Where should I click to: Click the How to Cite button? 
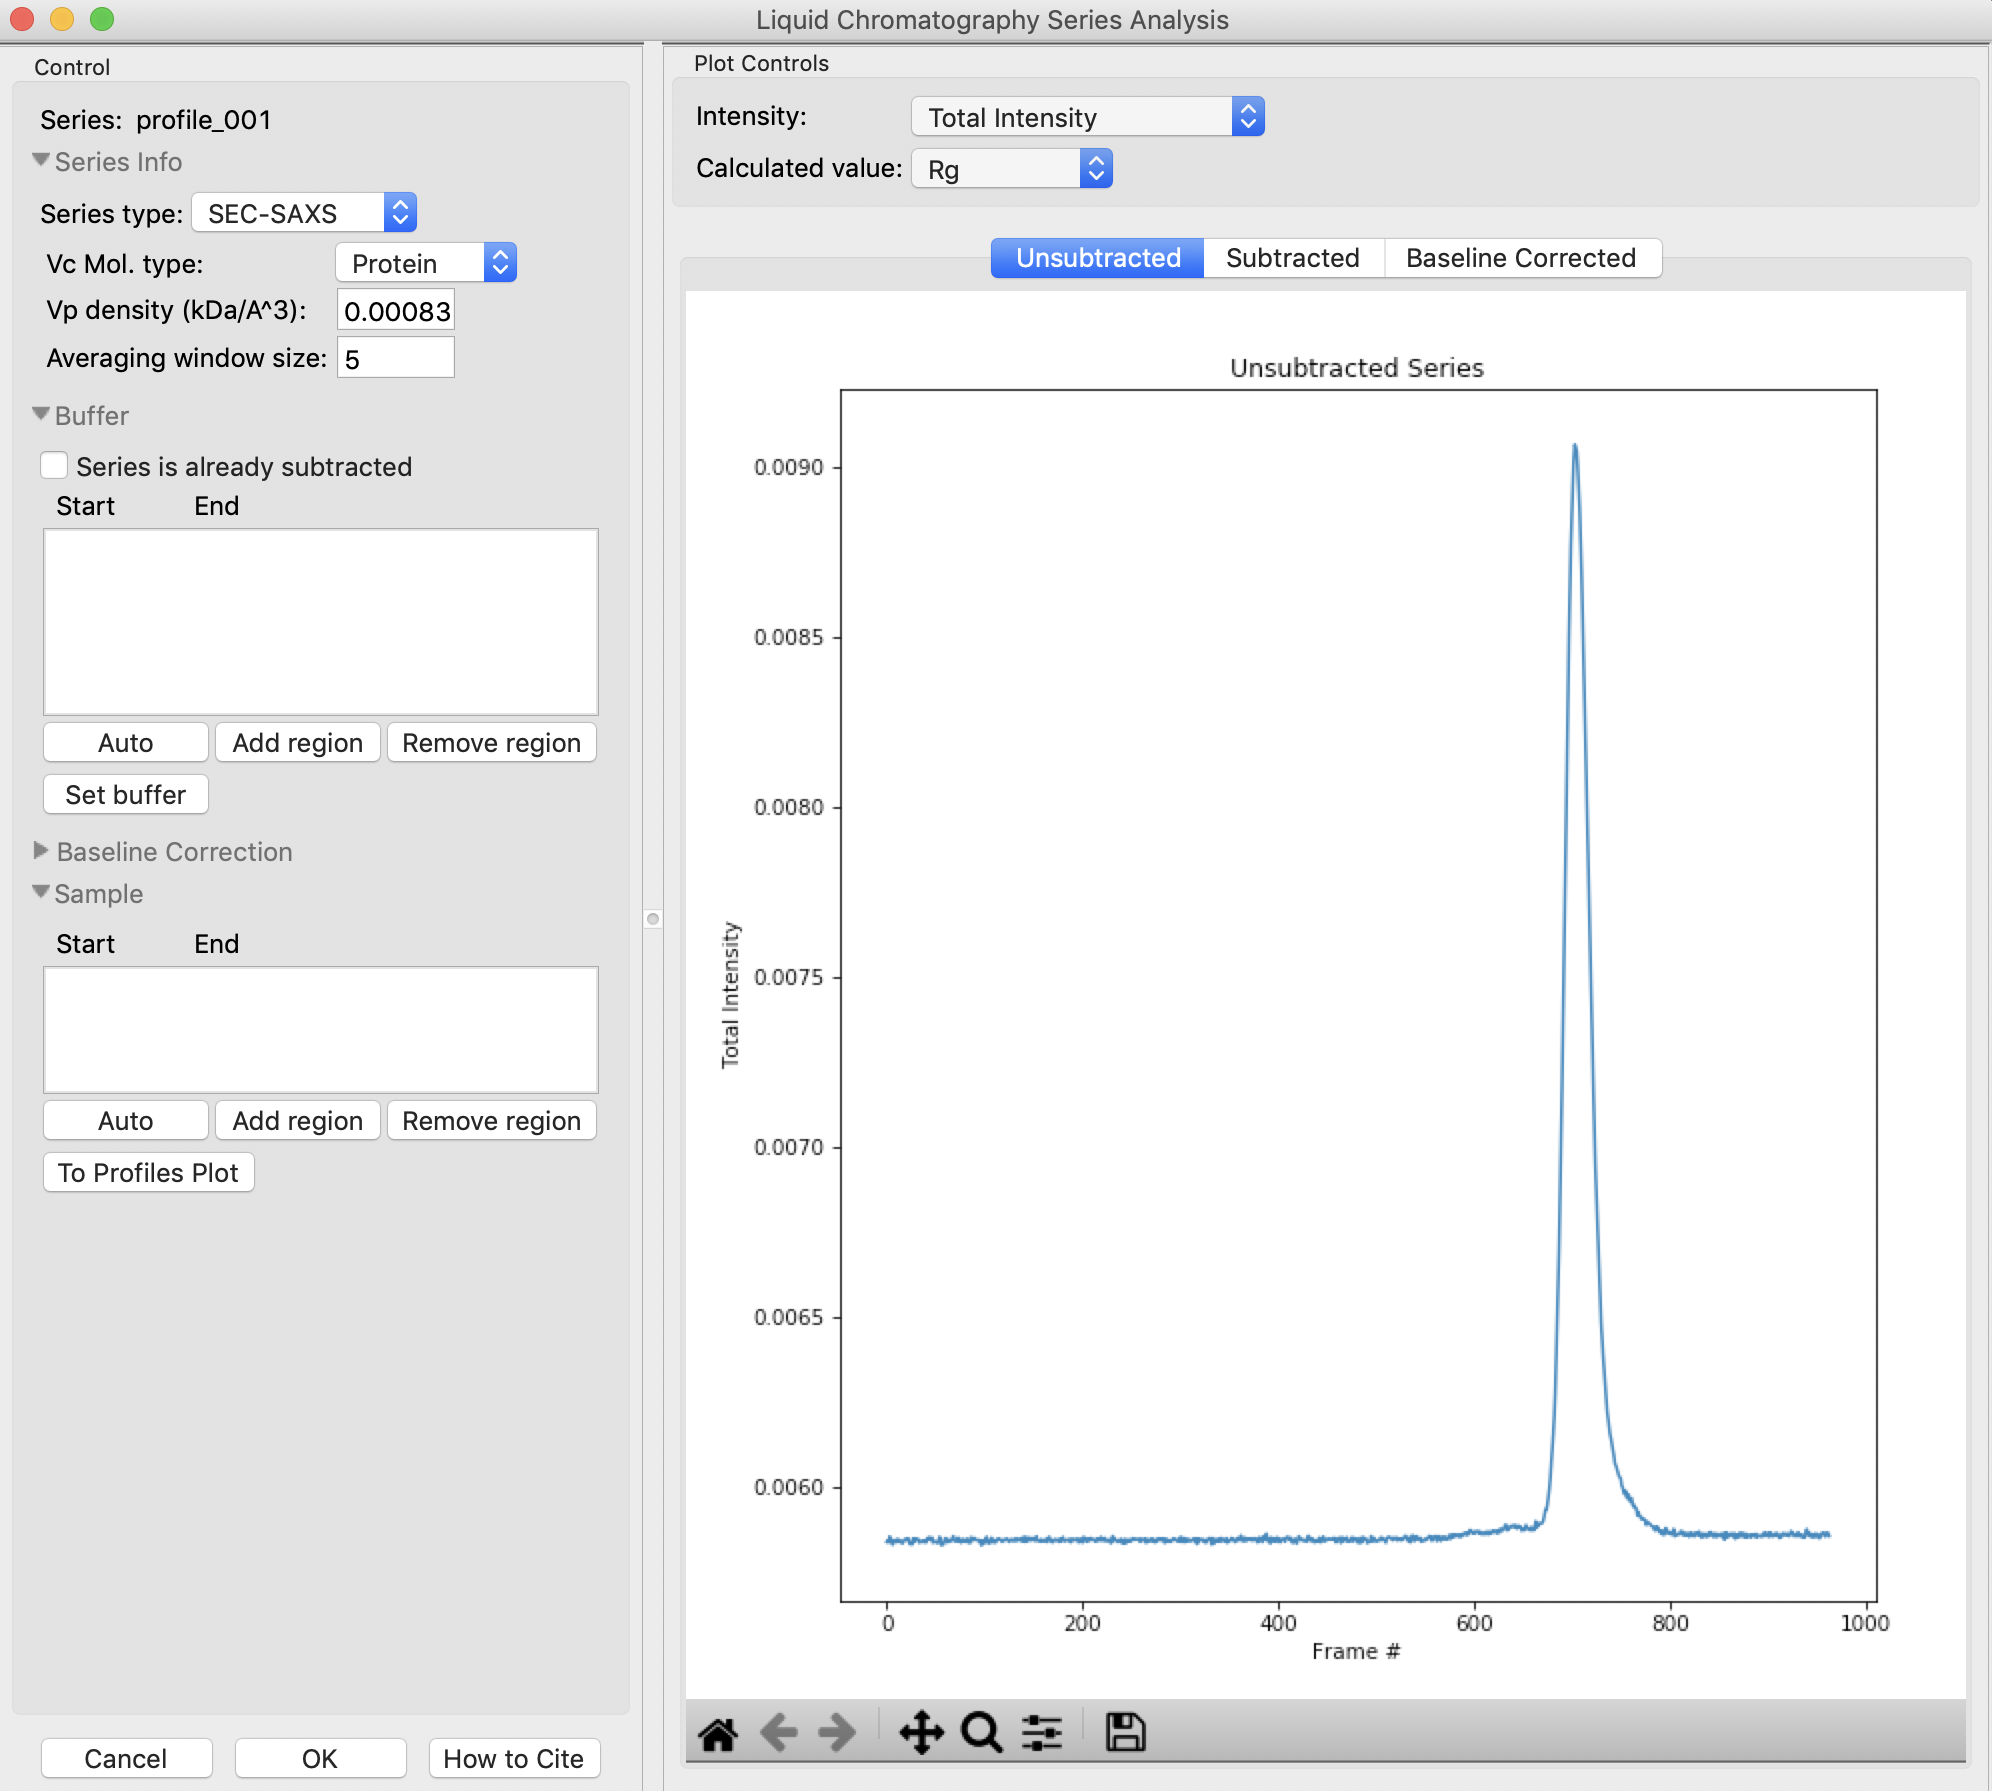click(514, 1759)
